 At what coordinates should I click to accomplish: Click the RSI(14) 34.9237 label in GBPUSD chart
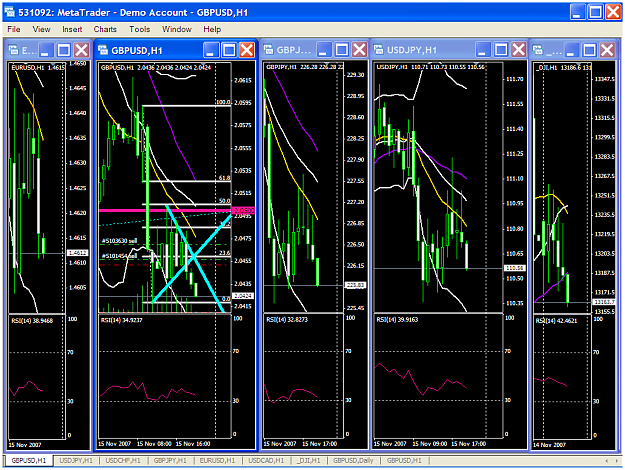pyautogui.click(x=122, y=320)
